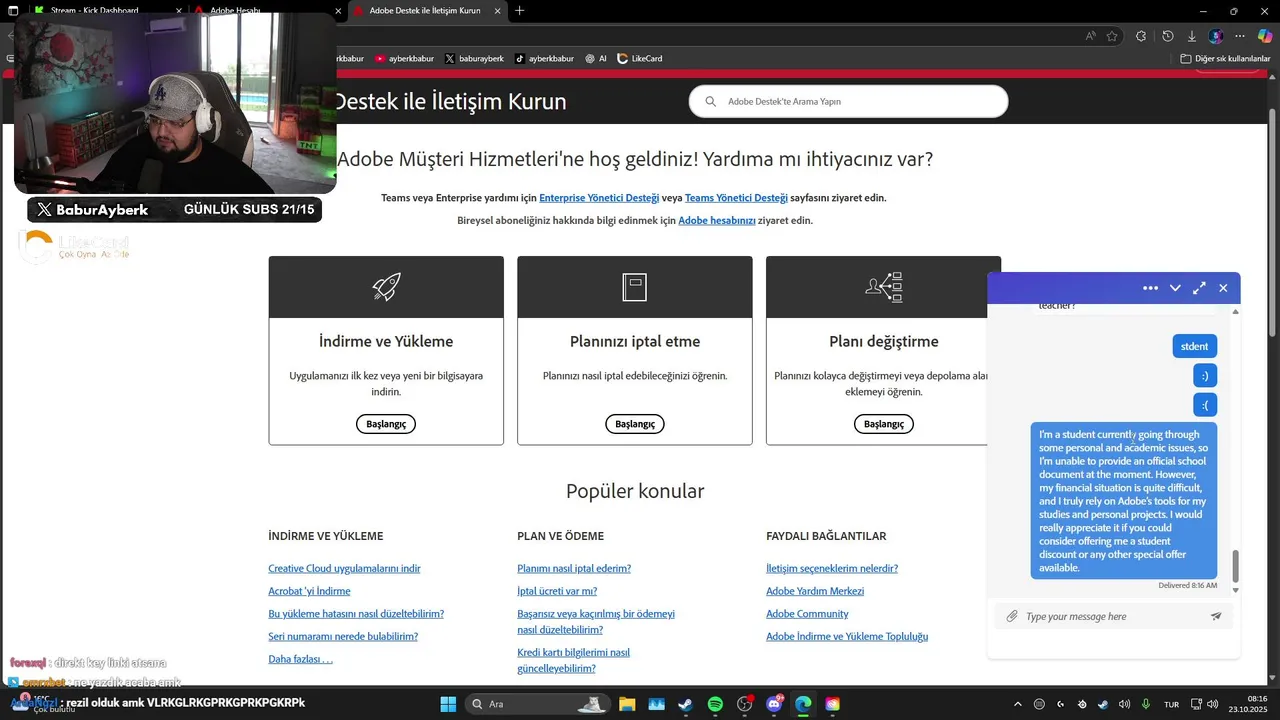The image size is (1280, 720).
Task: Open the browser downloads icon
Action: 1191,36
